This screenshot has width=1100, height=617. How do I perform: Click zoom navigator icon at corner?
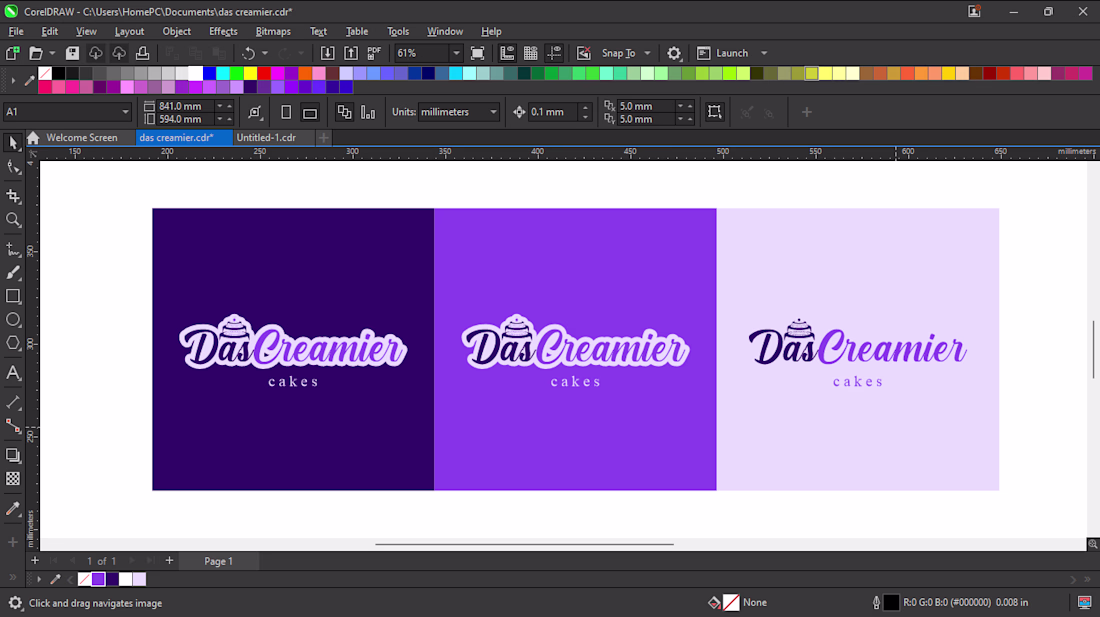(1092, 544)
